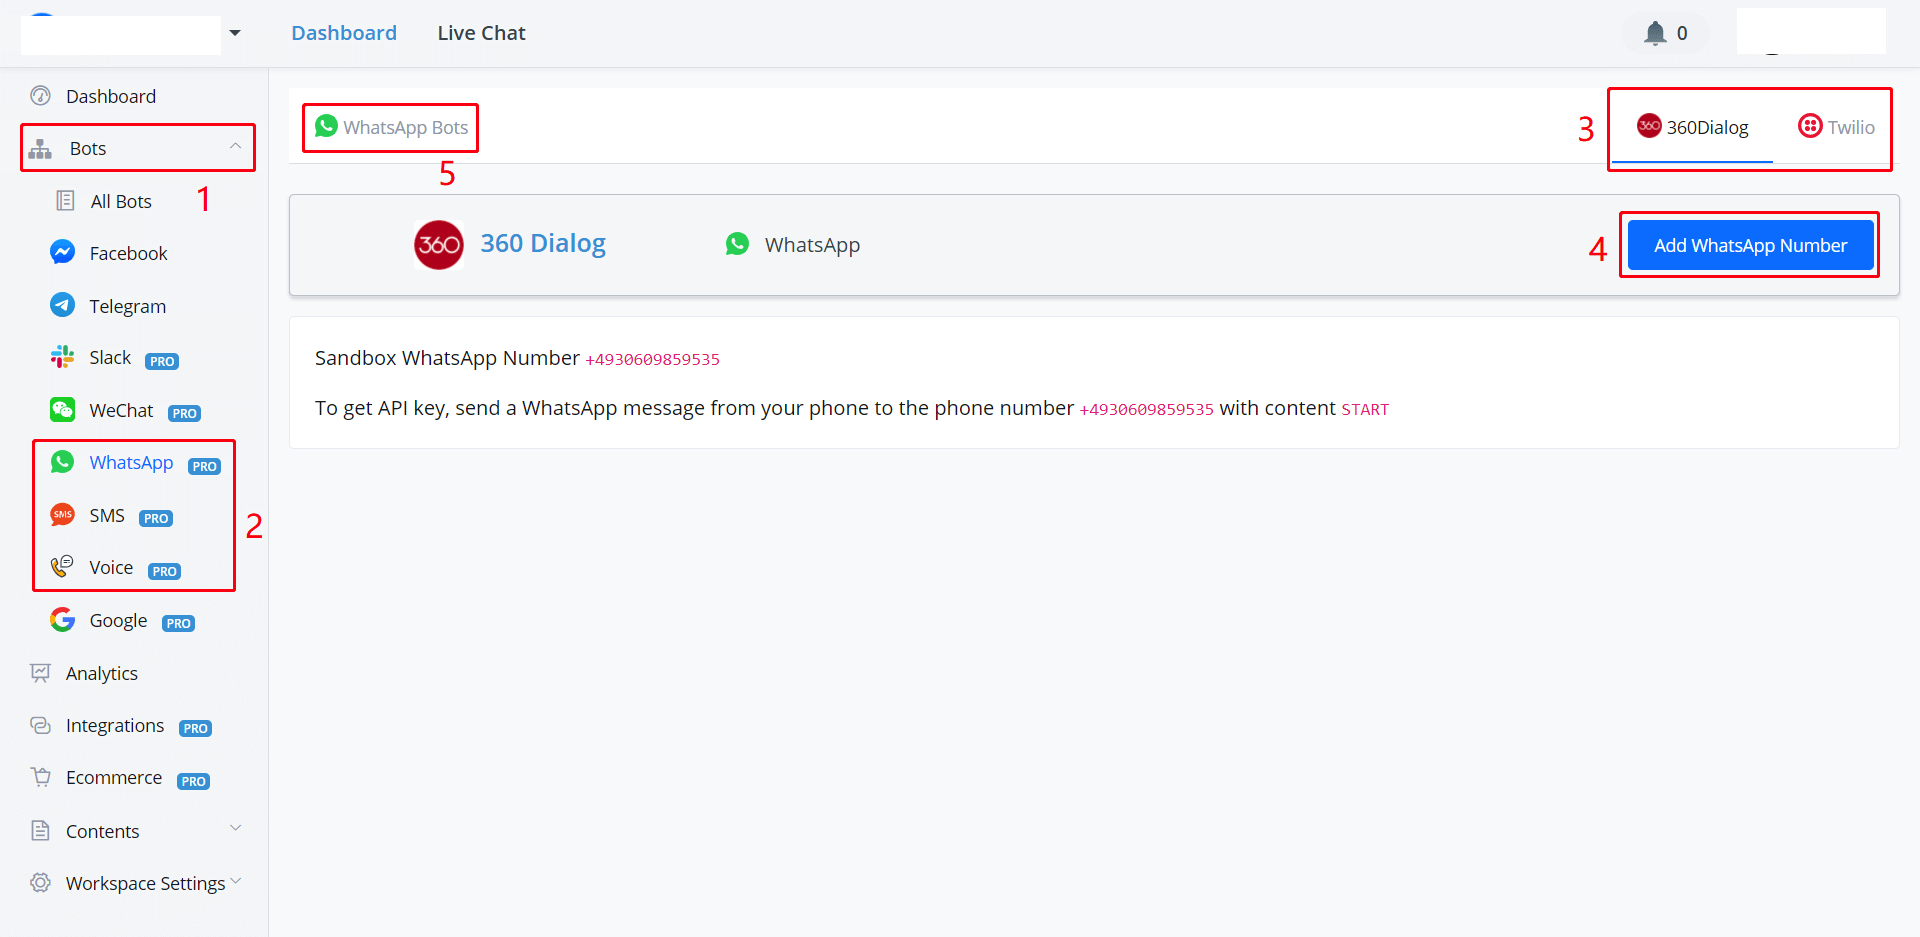The width and height of the screenshot is (1920, 937).
Task: Open notifications bell icon
Action: pos(1655,33)
